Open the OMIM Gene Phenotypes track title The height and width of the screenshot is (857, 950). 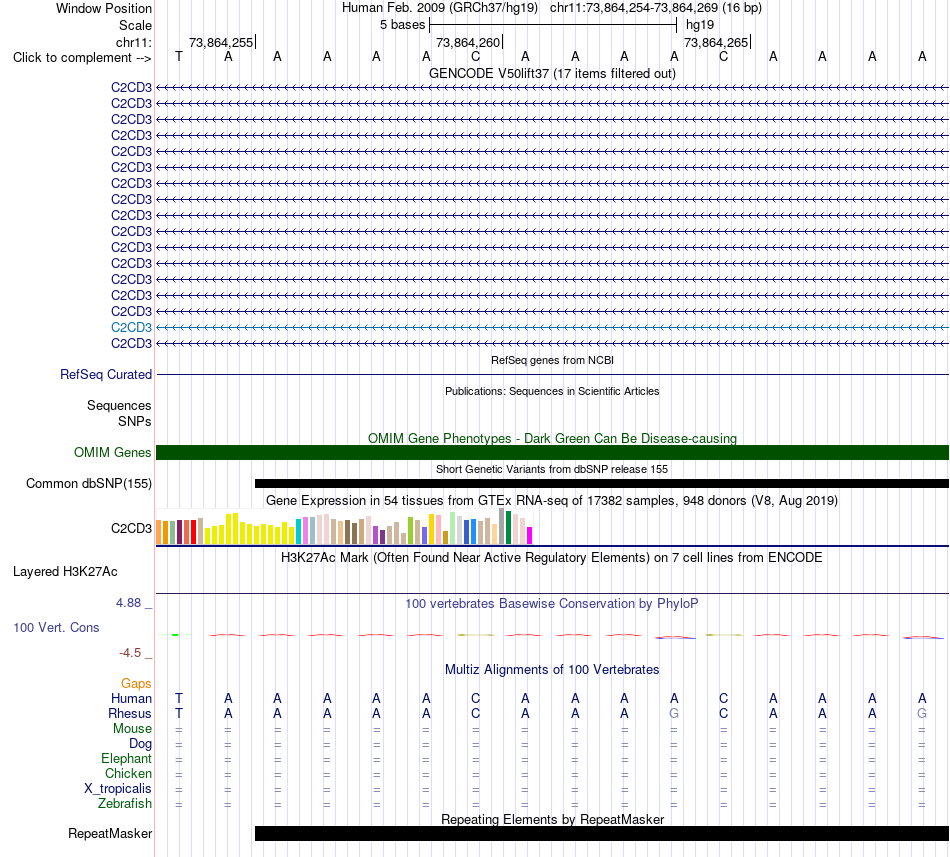[x=552, y=438]
